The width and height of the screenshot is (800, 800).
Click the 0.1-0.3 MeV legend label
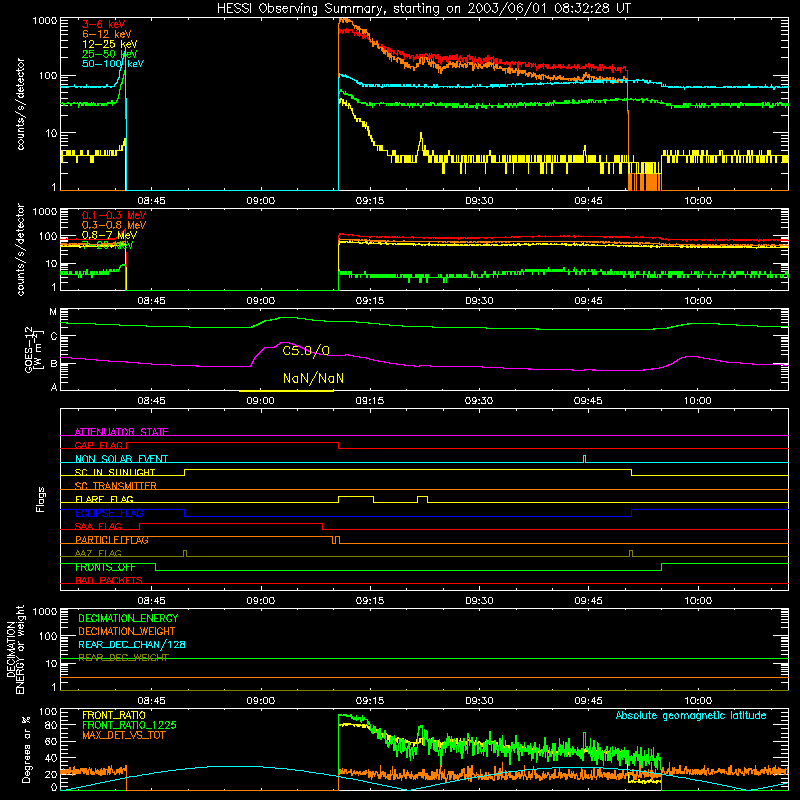click(114, 215)
